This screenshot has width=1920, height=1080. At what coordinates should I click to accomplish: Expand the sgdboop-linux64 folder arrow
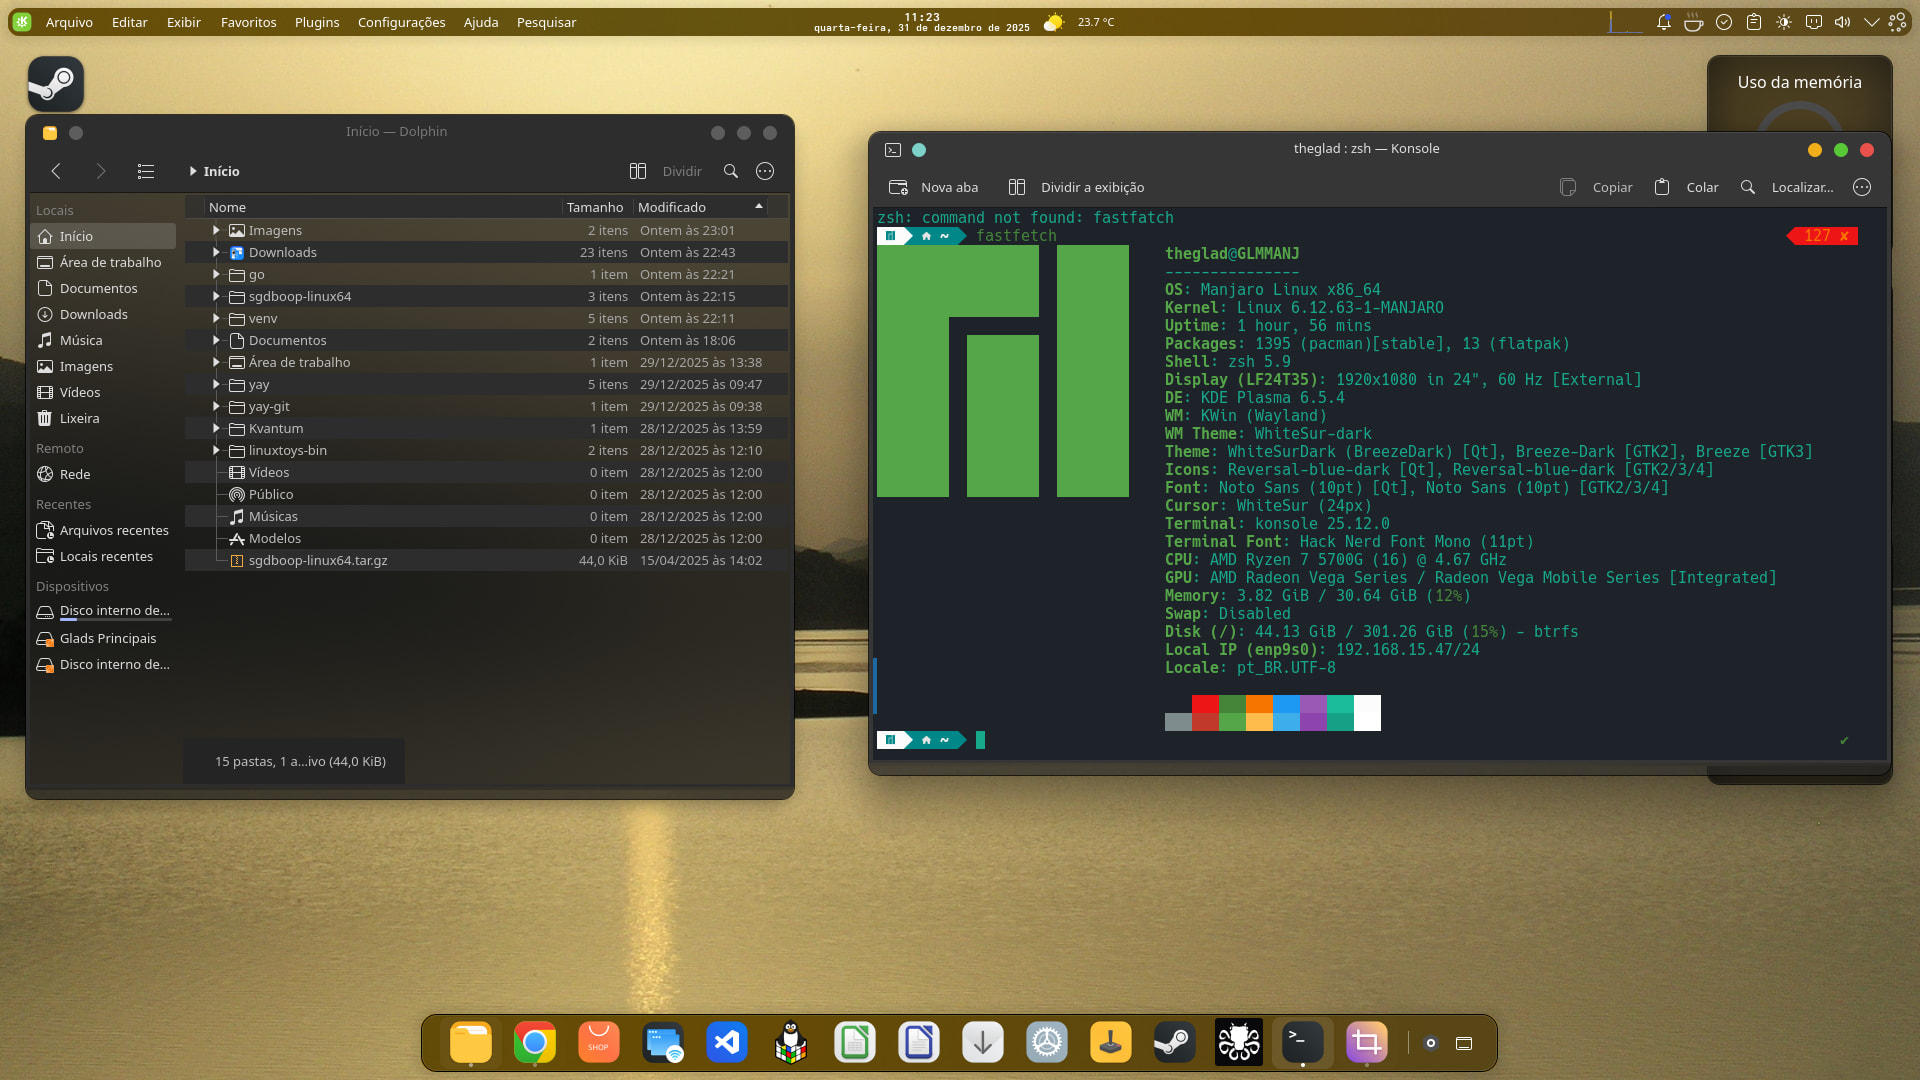point(216,296)
